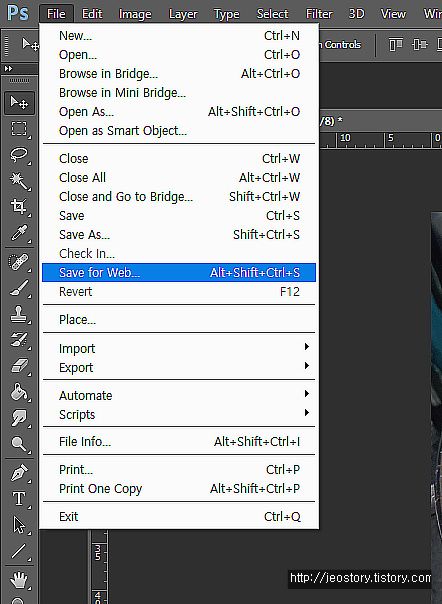The height and width of the screenshot is (604, 442).
Task: Click the align vertical centers icon
Action: tap(420, 44)
